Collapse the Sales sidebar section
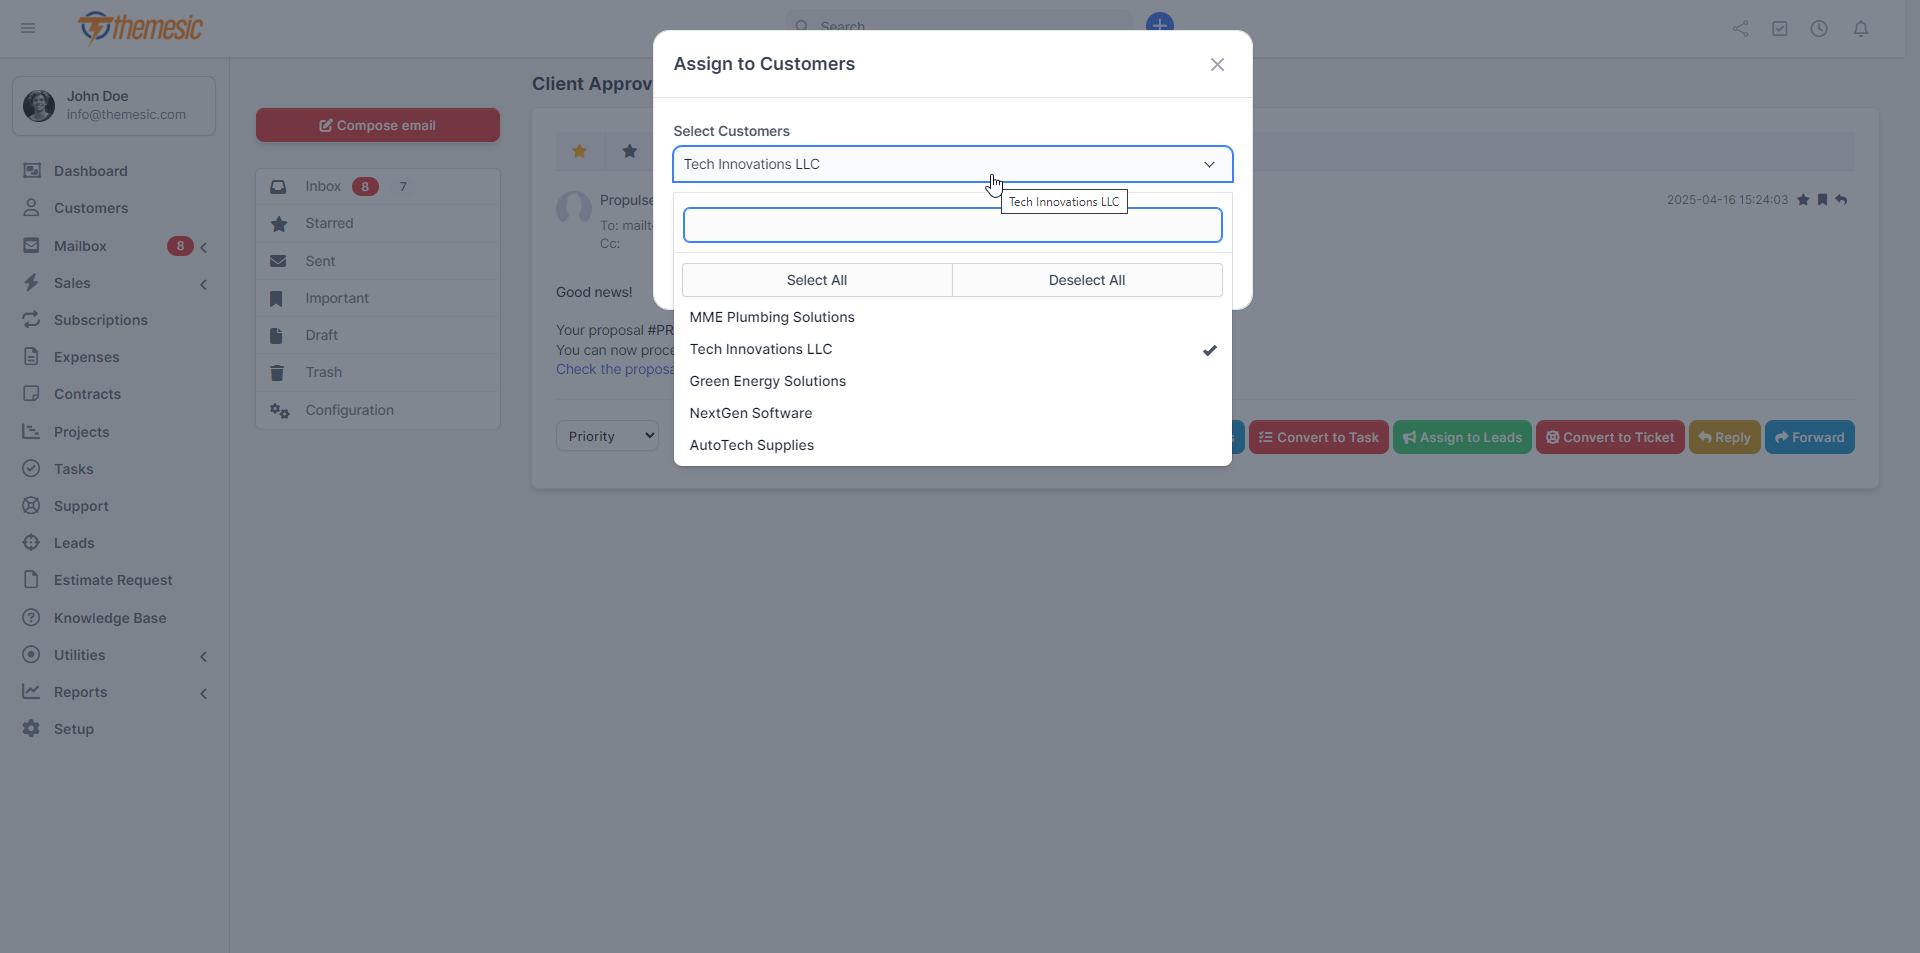This screenshot has height=953, width=1920. [x=203, y=285]
